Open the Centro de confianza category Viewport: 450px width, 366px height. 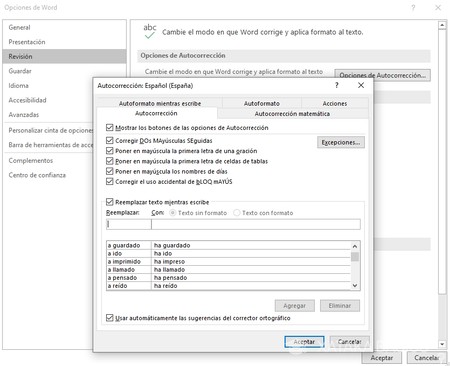tap(48, 175)
